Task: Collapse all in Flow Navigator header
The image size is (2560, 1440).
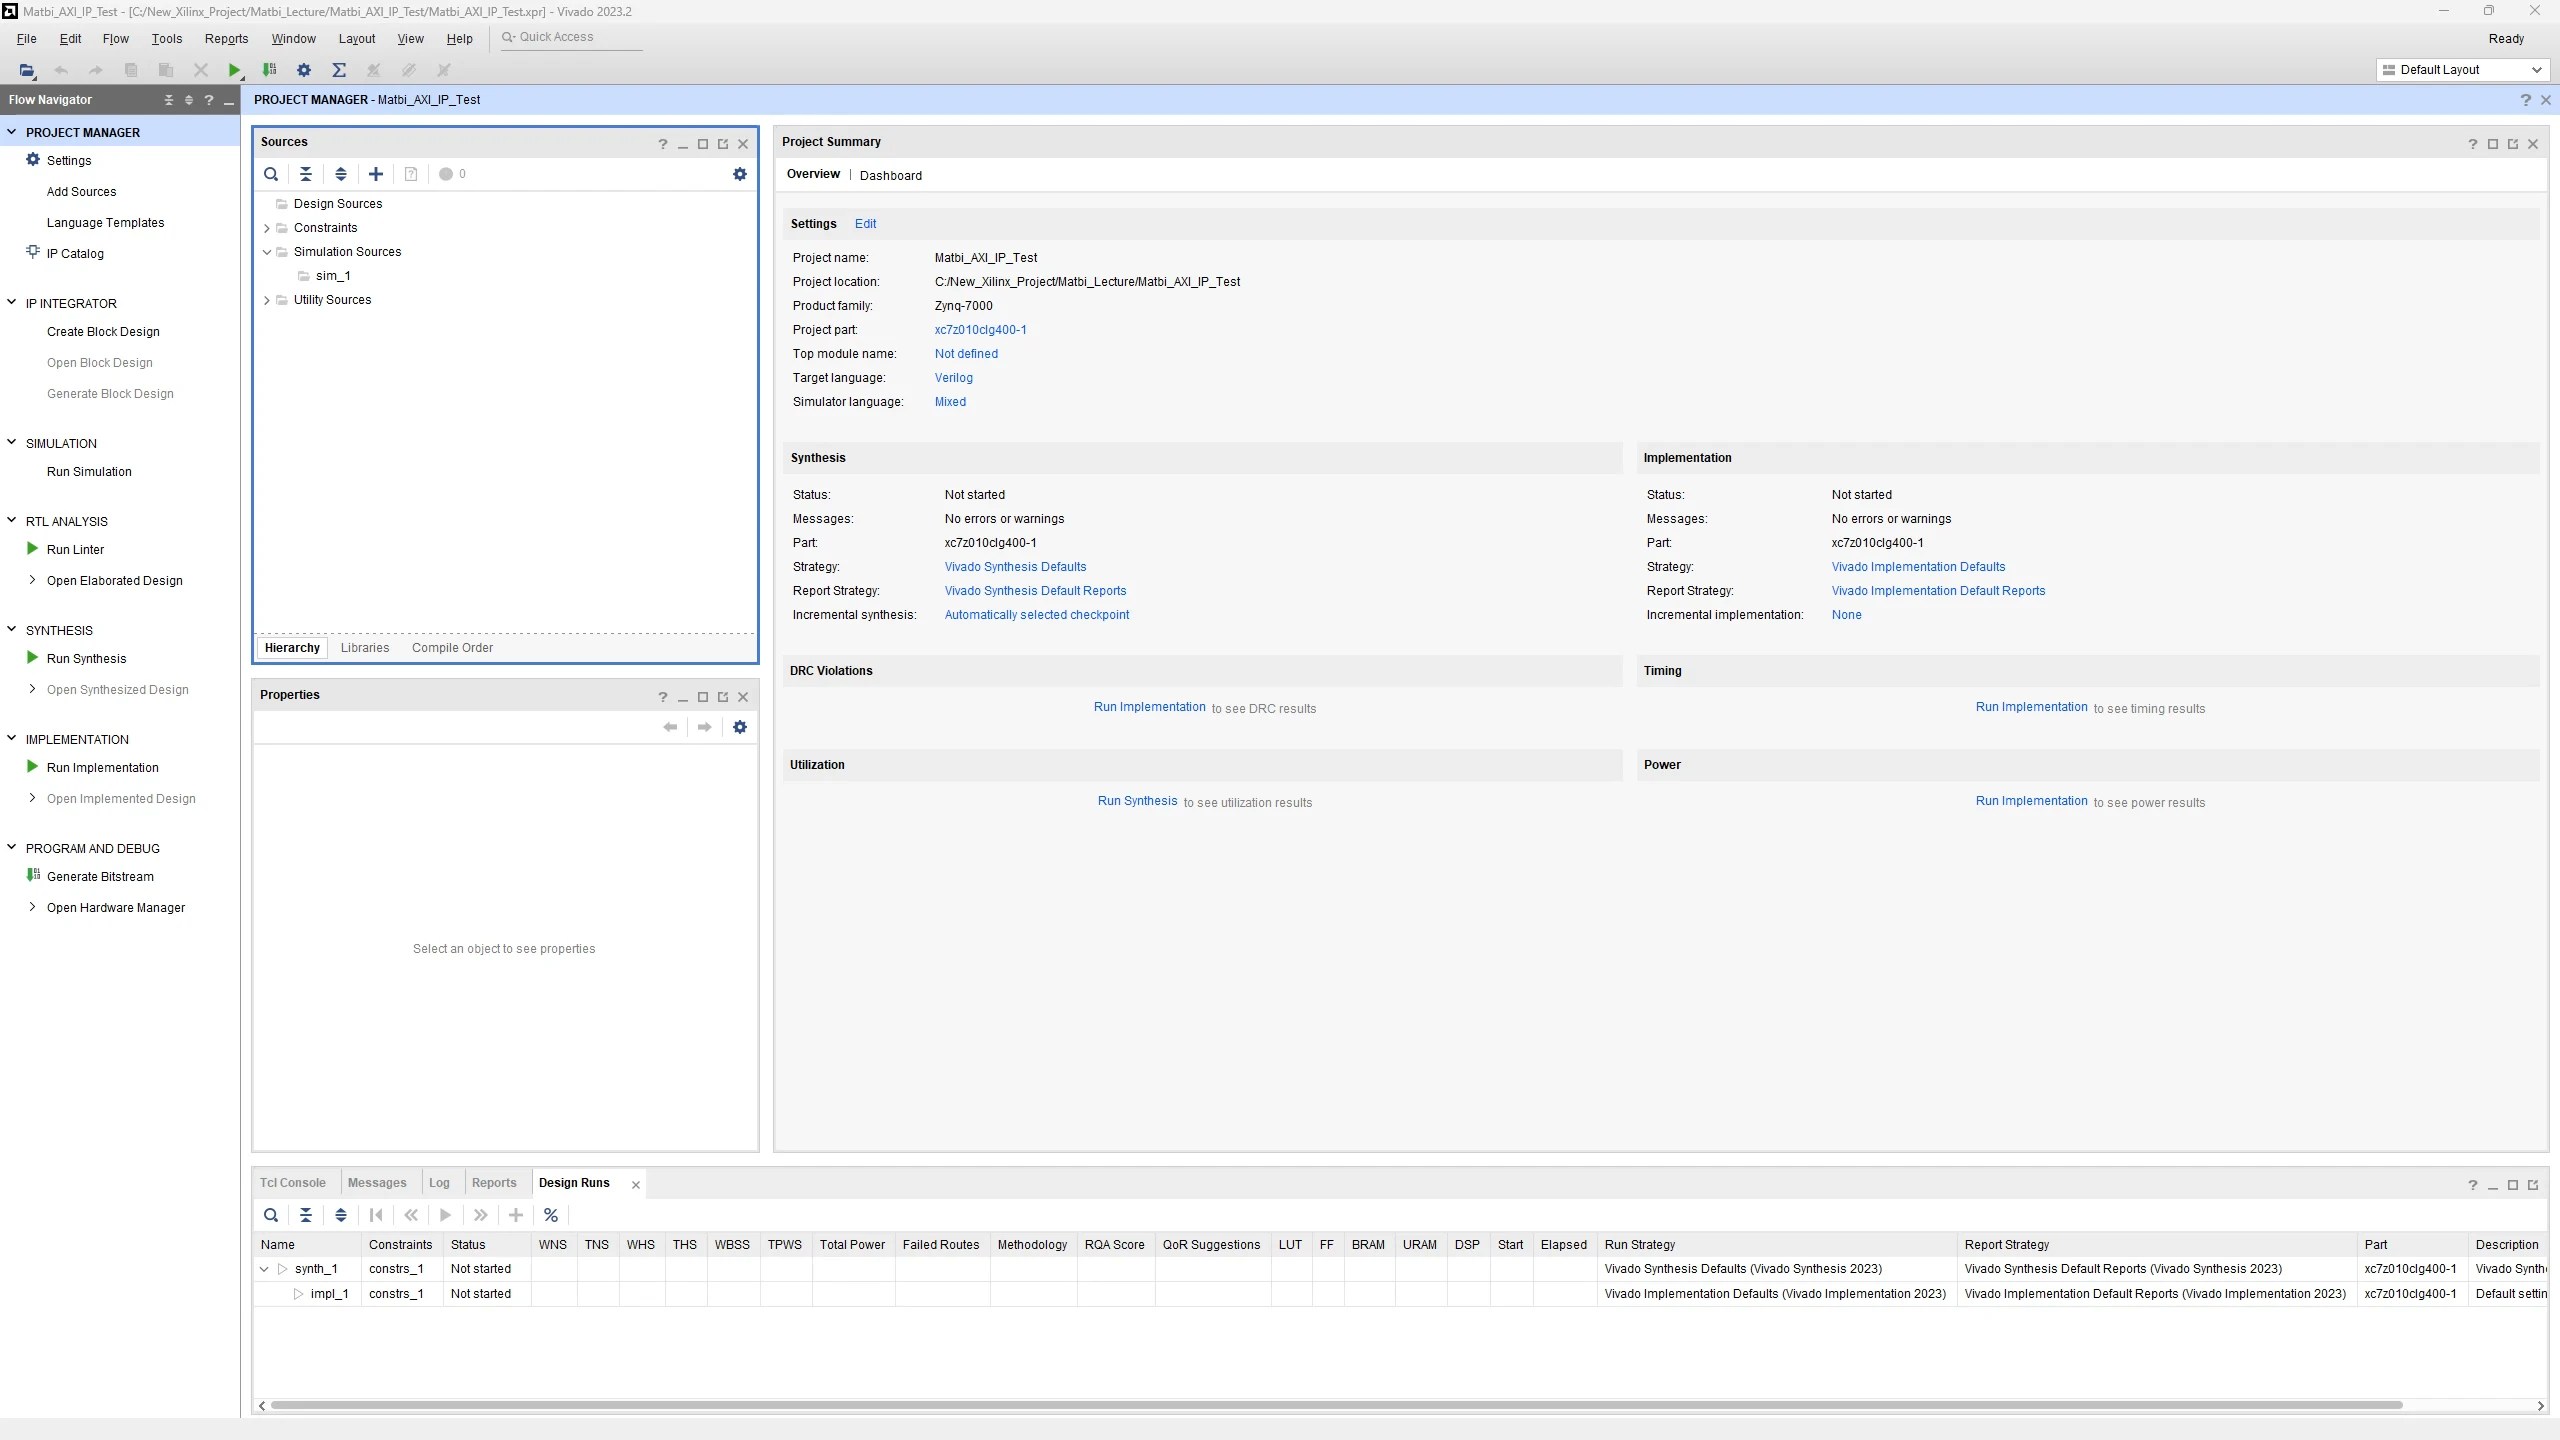Action: (x=169, y=100)
